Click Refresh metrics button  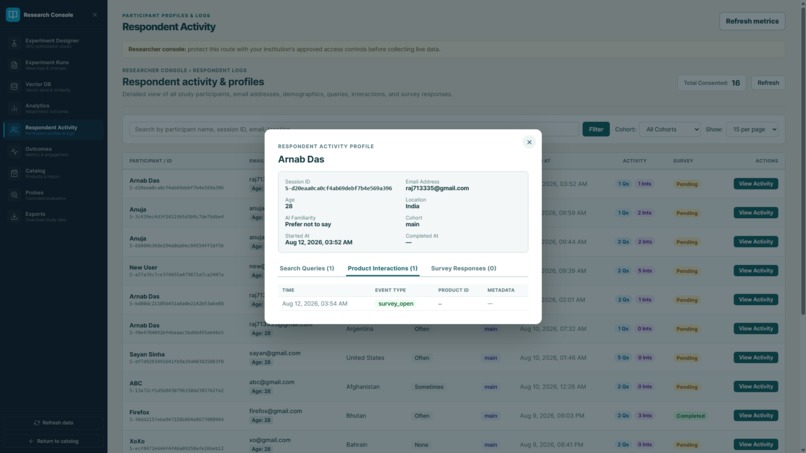click(752, 21)
